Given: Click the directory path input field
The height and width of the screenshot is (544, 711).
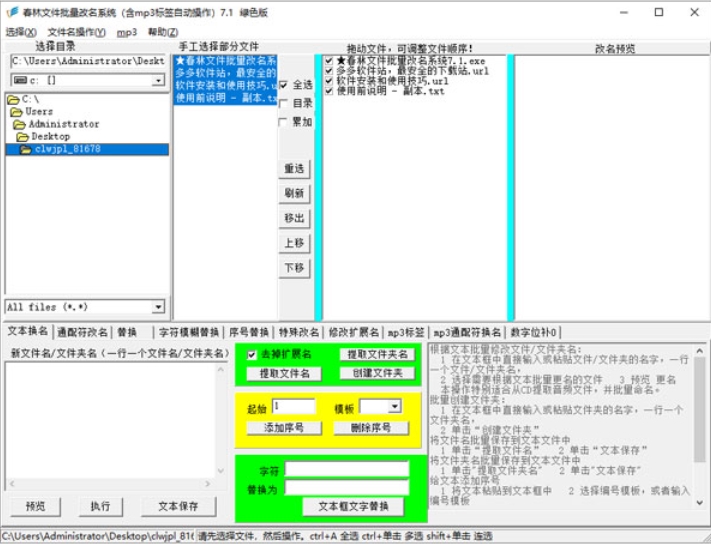Looking at the screenshot, I should (88, 61).
